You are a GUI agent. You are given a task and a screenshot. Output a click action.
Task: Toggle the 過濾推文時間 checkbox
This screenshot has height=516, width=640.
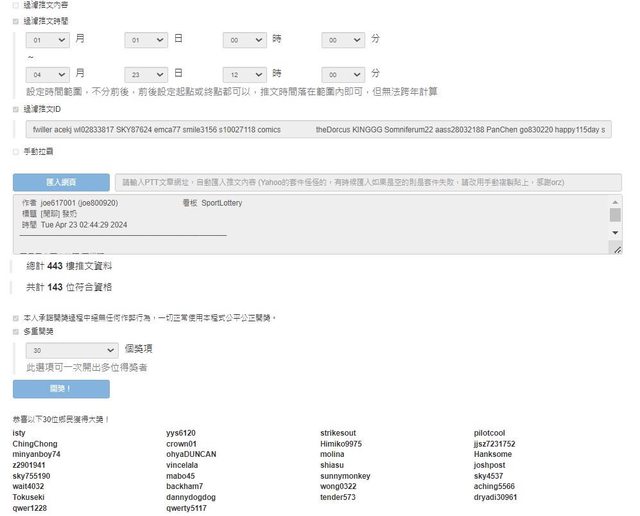point(15,20)
